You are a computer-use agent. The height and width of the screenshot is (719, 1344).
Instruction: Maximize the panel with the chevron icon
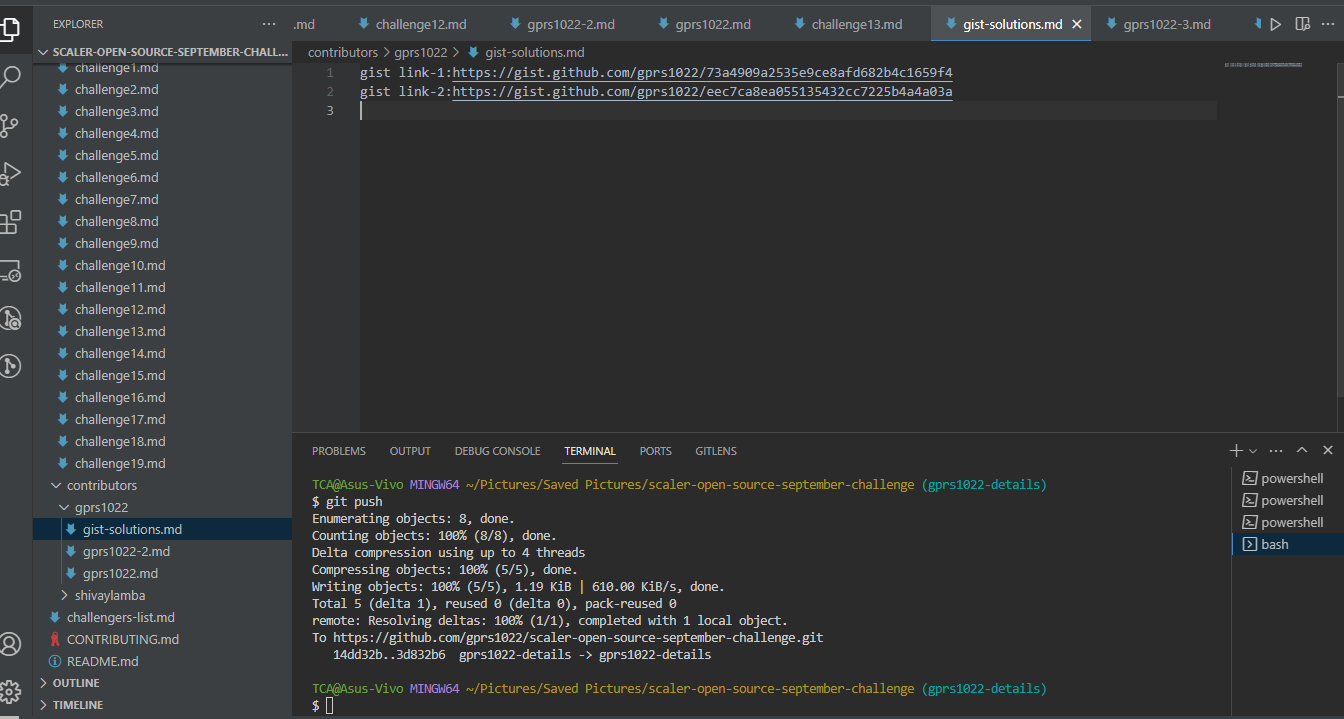coord(1302,450)
